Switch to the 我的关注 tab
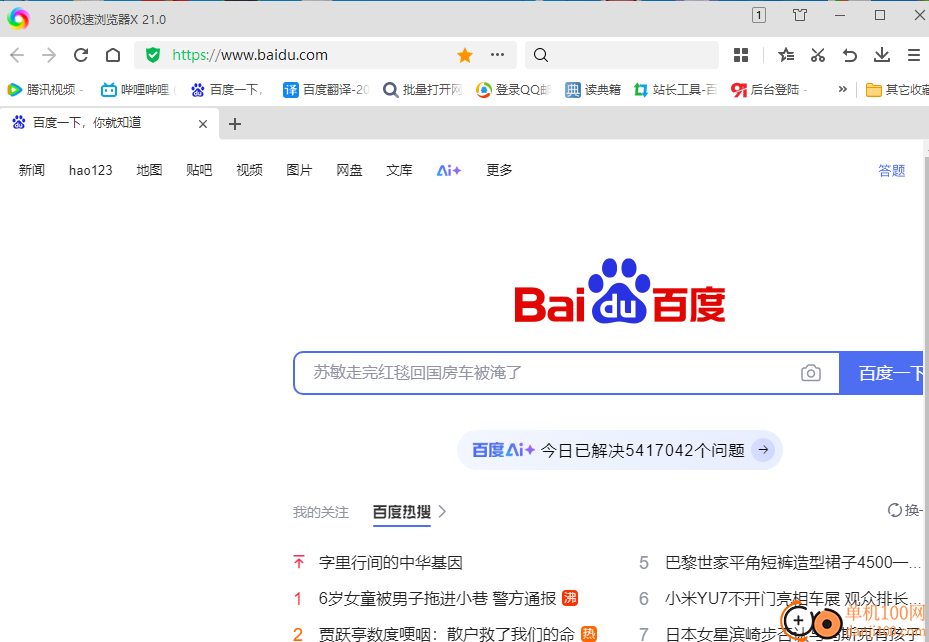The image size is (929, 642). pyautogui.click(x=321, y=512)
